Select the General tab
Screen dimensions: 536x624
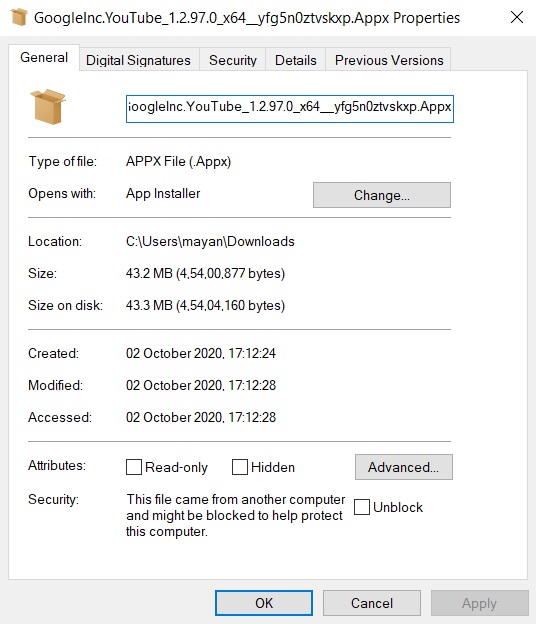[44, 58]
